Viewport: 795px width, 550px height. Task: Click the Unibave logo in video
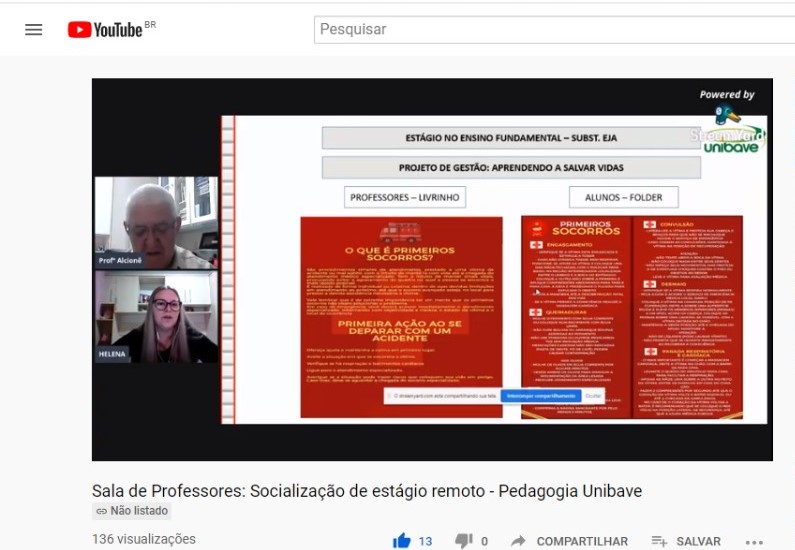click(731, 147)
